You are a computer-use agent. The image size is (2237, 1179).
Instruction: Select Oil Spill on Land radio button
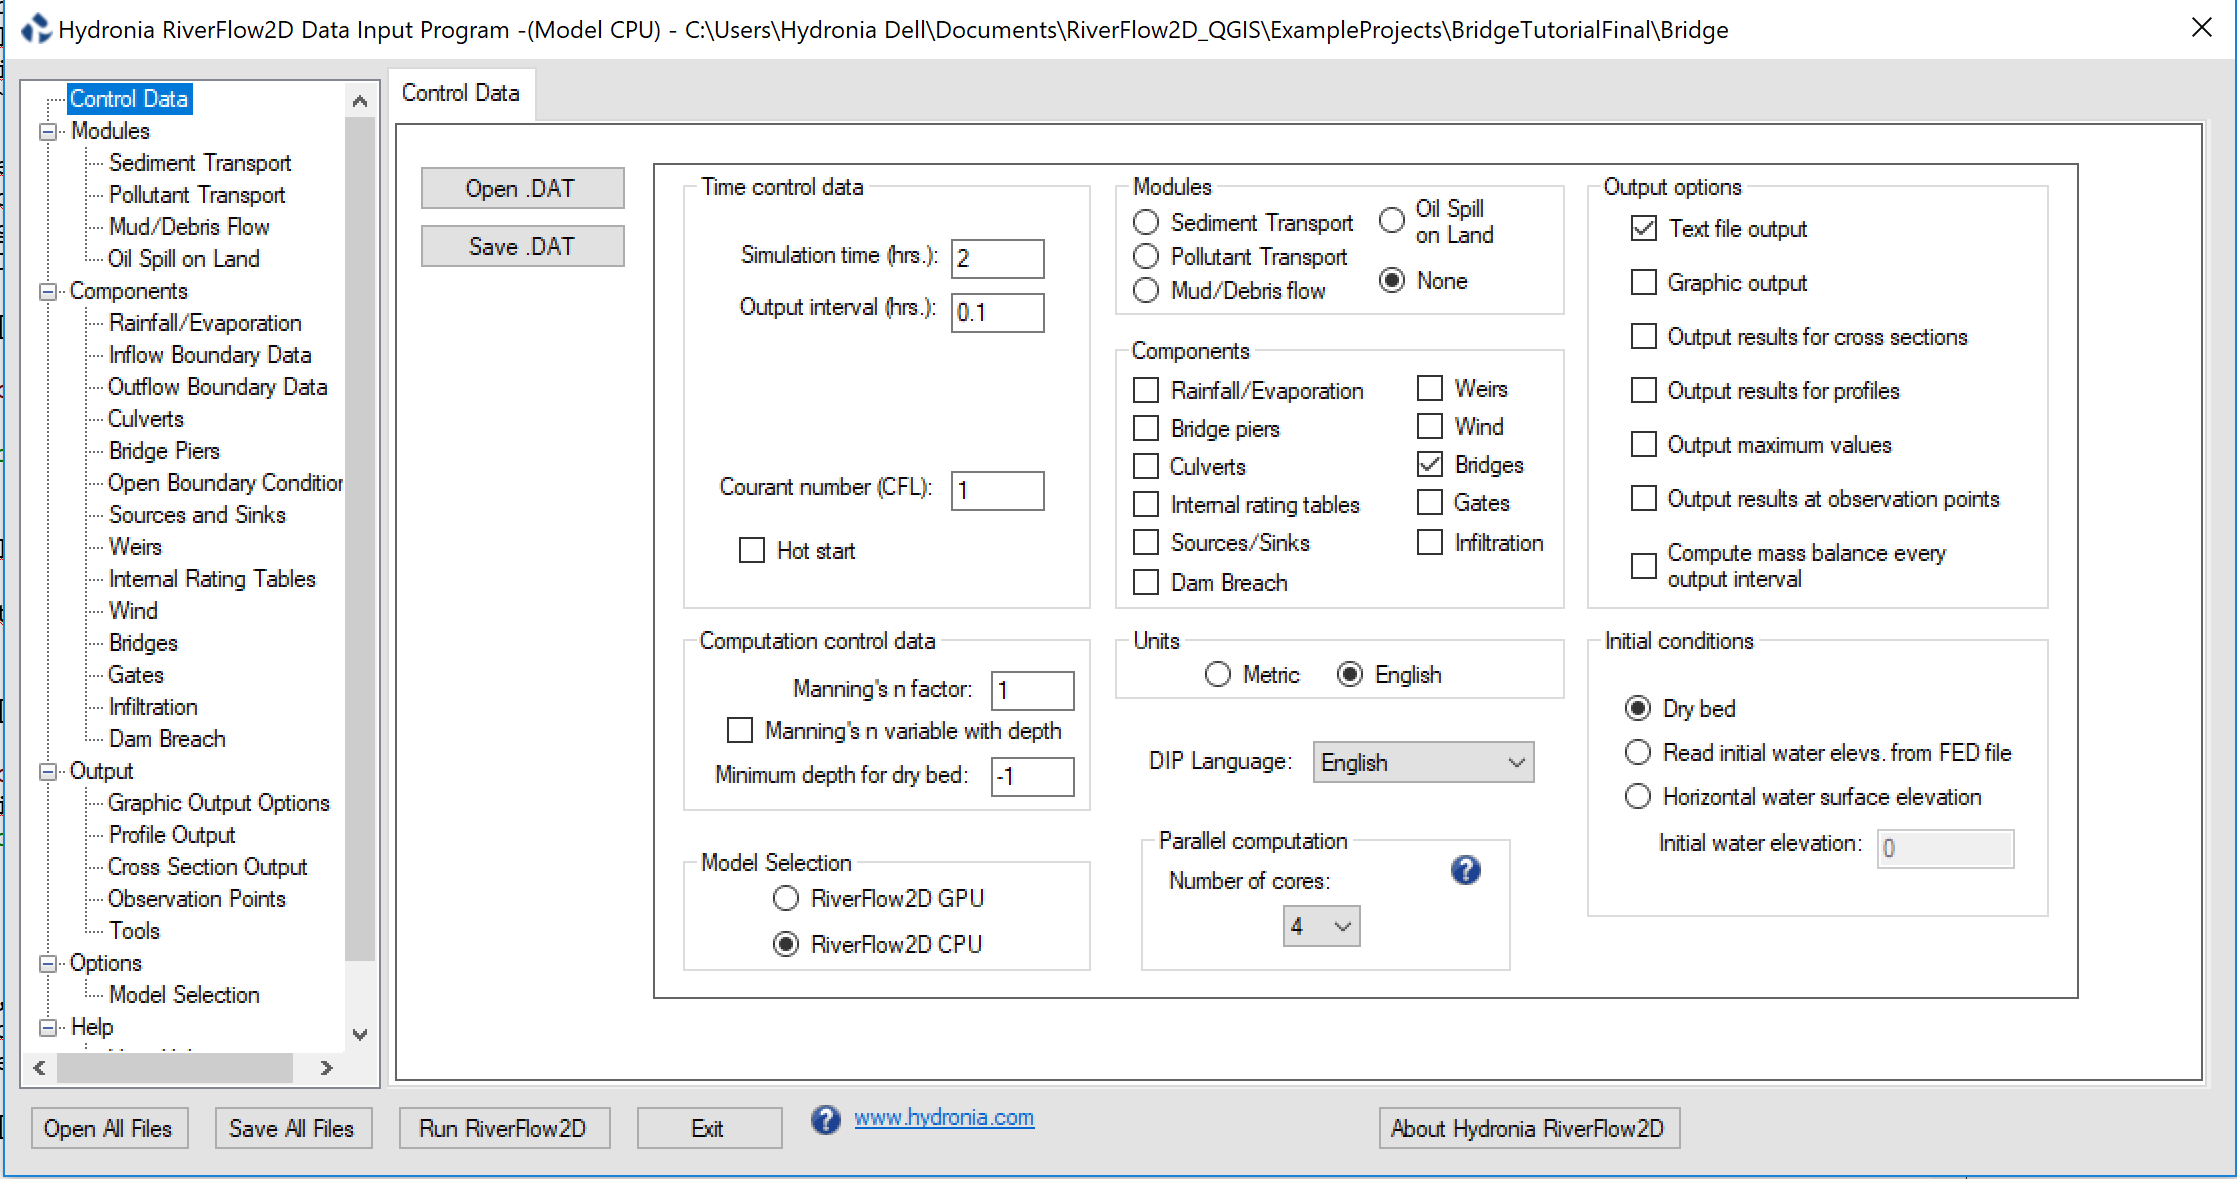1392,220
